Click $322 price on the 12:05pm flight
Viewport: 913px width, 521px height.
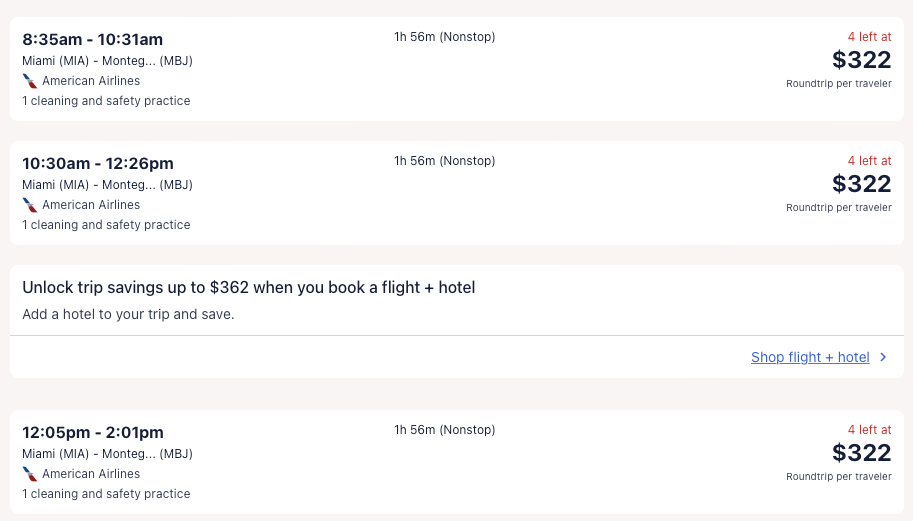tap(861, 453)
